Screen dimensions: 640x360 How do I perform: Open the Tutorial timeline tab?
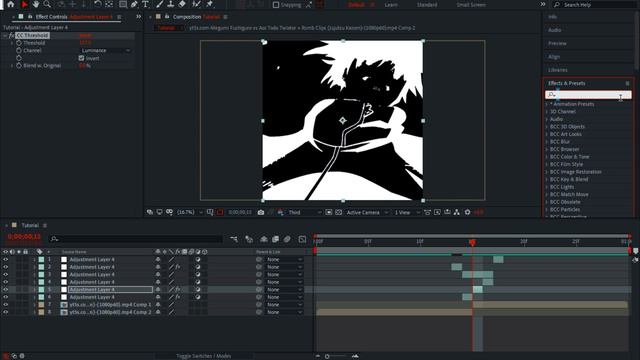(30, 225)
